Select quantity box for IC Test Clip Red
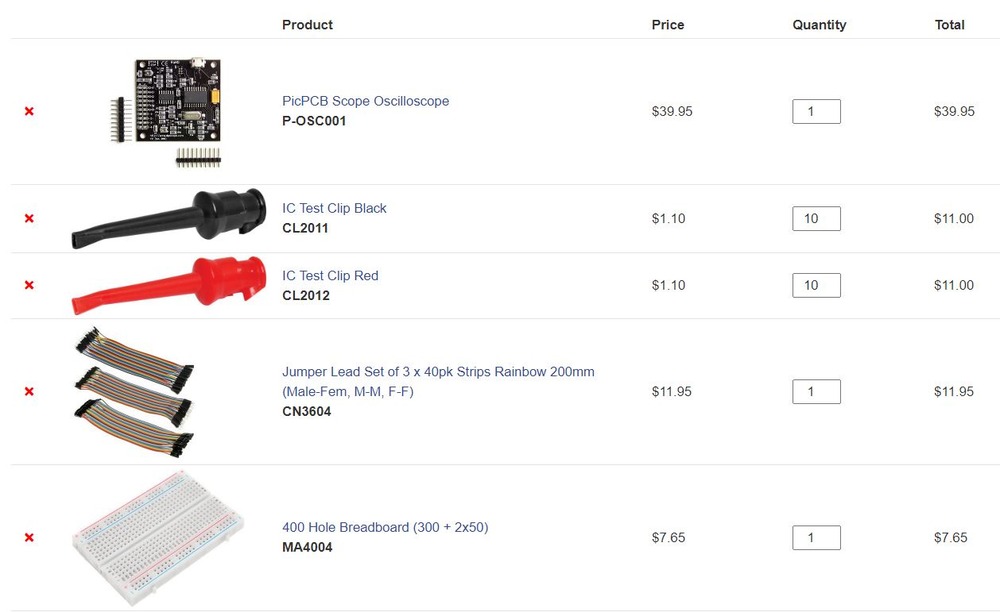1000x612 pixels. (816, 285)
